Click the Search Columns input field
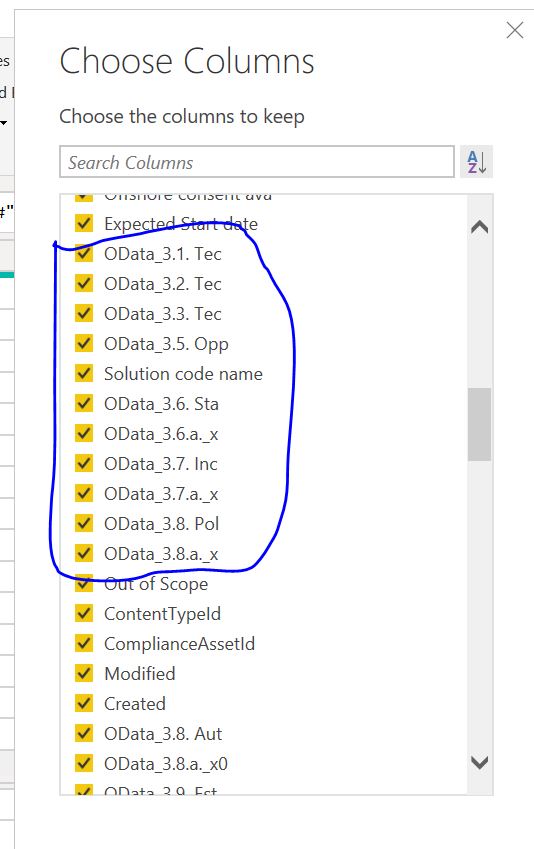The width and height of the screenshot is (534, 849). pyautogui.click(x=257, y=161)
